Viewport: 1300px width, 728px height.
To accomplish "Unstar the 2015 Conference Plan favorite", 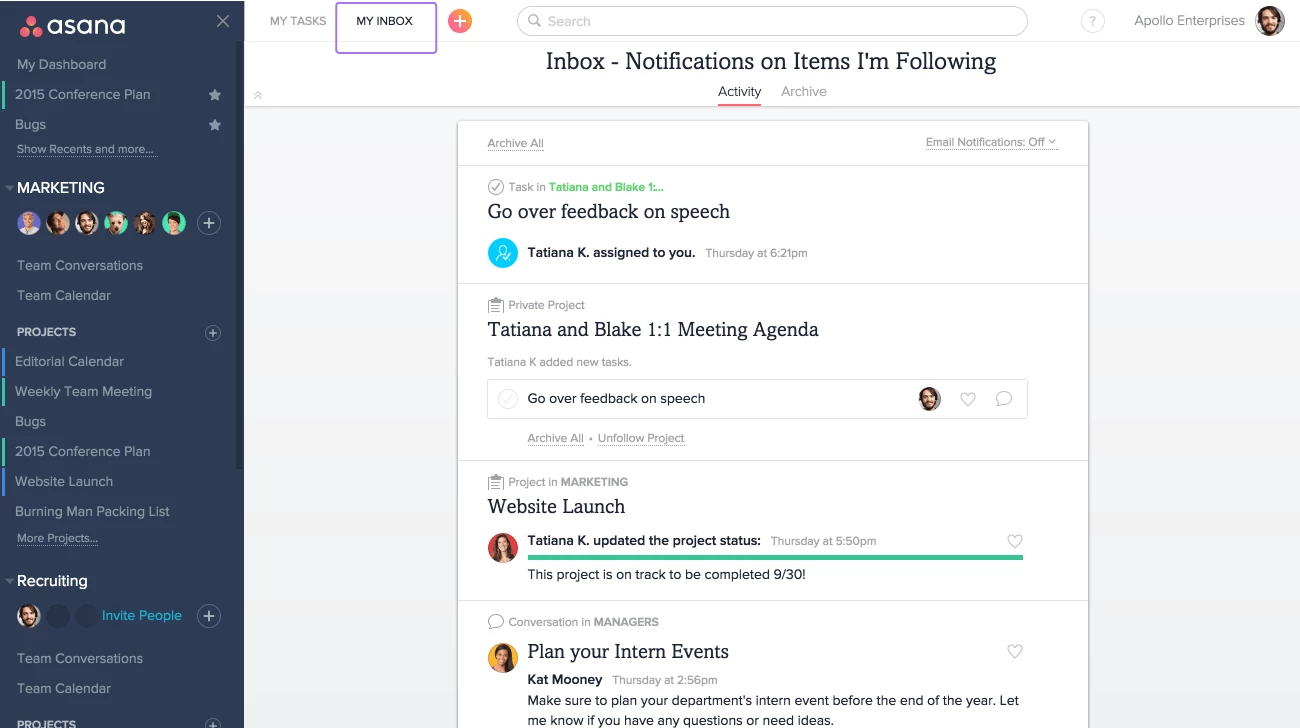I will [214, 95].
